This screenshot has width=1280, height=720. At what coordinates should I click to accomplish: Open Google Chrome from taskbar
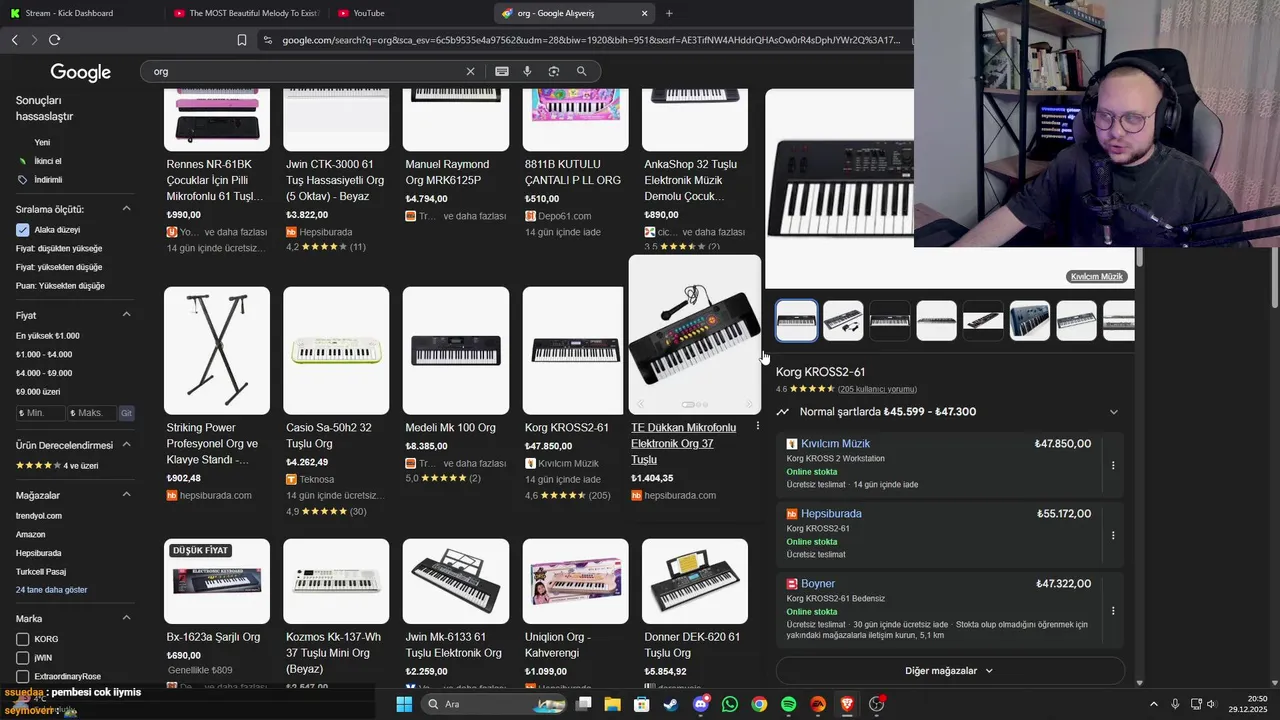point(759,704)
